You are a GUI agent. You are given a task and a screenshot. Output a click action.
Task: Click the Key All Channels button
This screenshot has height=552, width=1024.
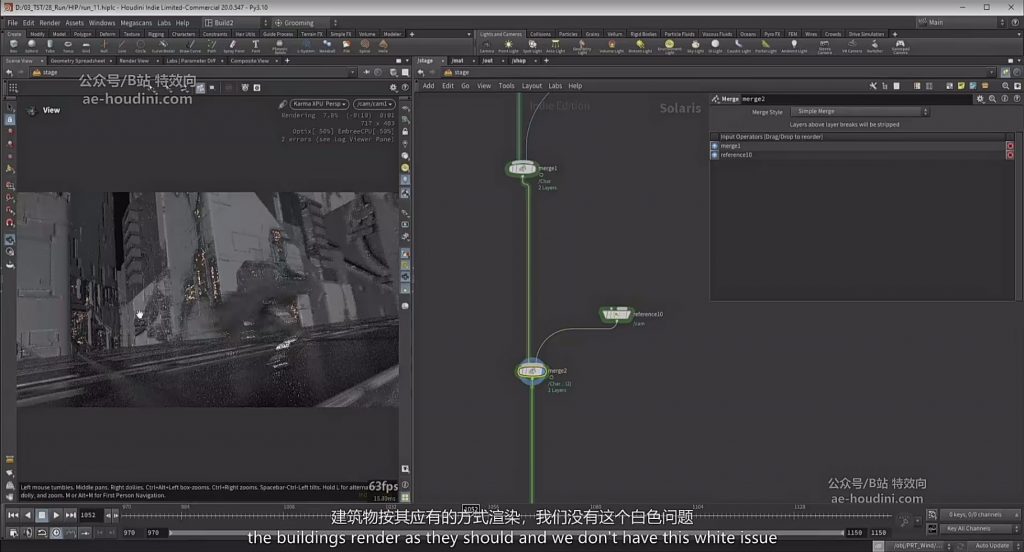(x=977, y=528)
